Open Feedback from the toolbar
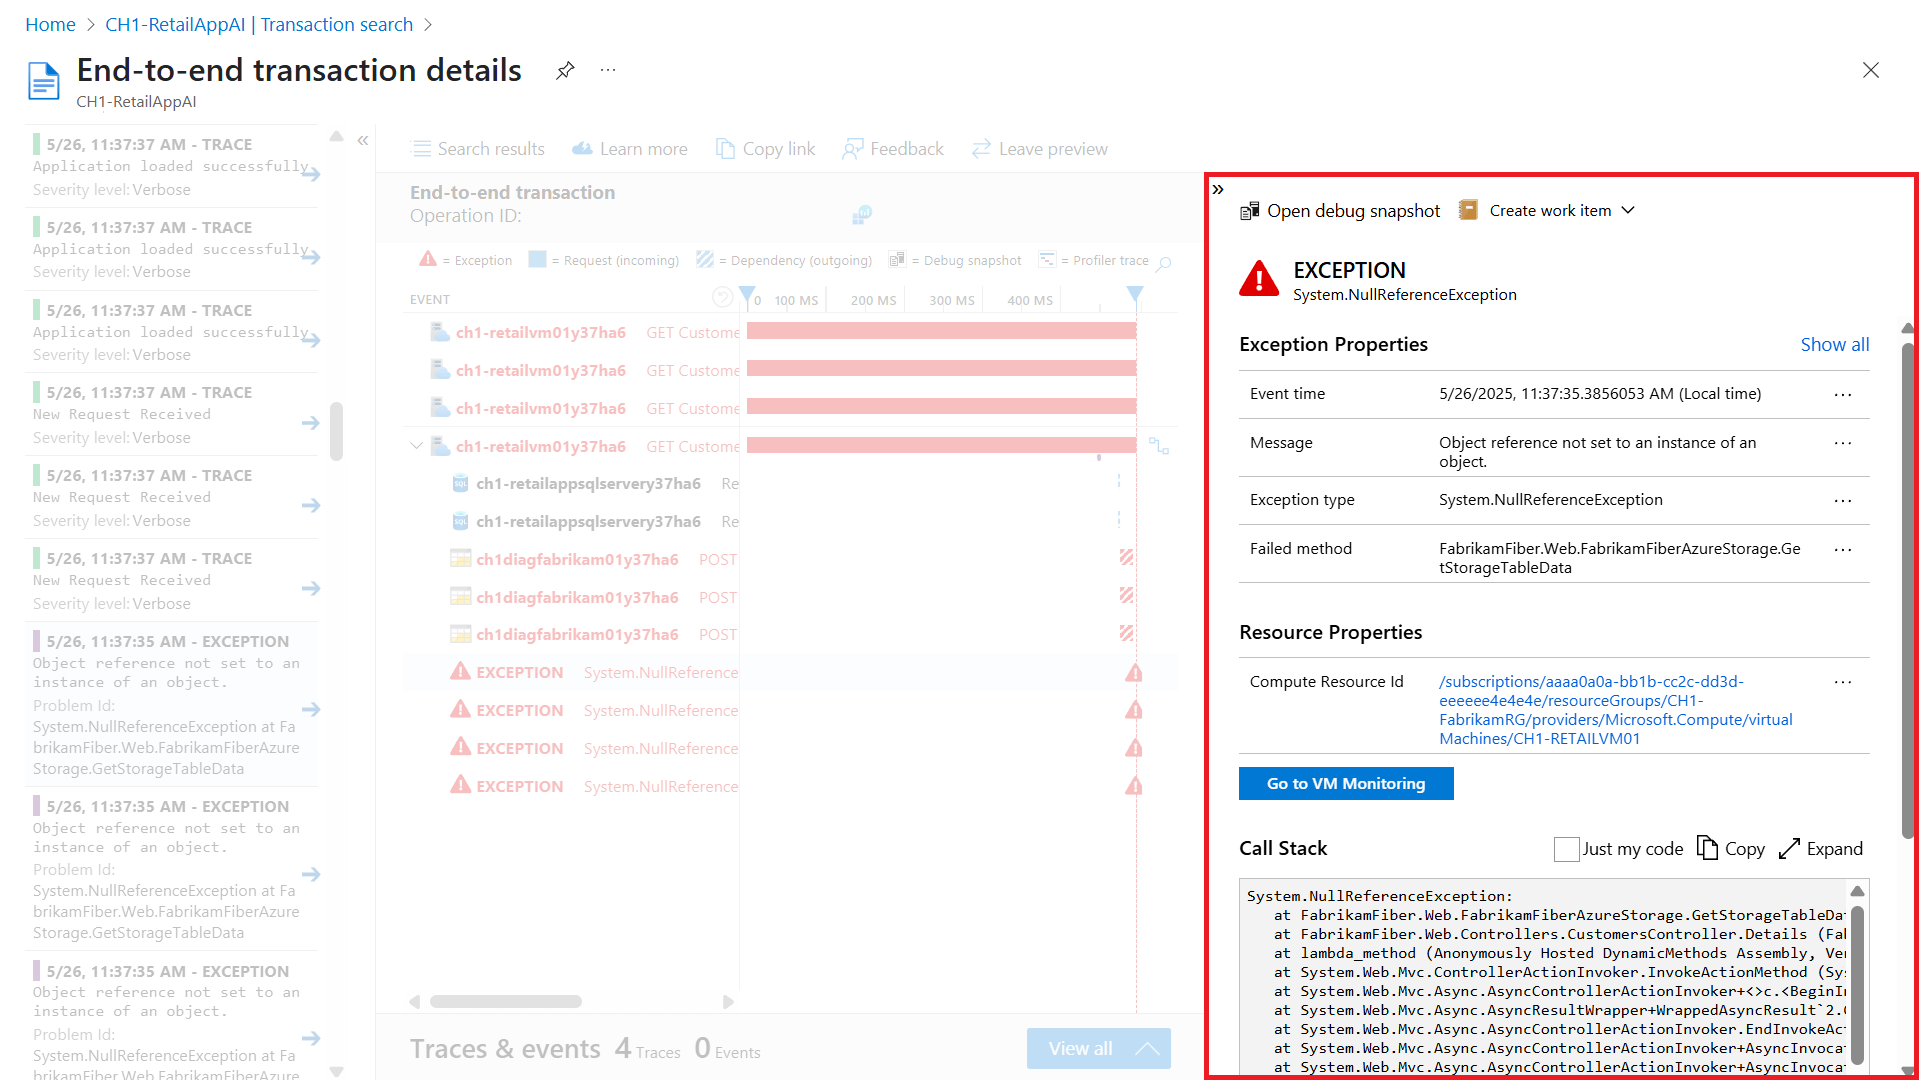This screenshot has height=1080, width=1919. [x=893, y=149]
